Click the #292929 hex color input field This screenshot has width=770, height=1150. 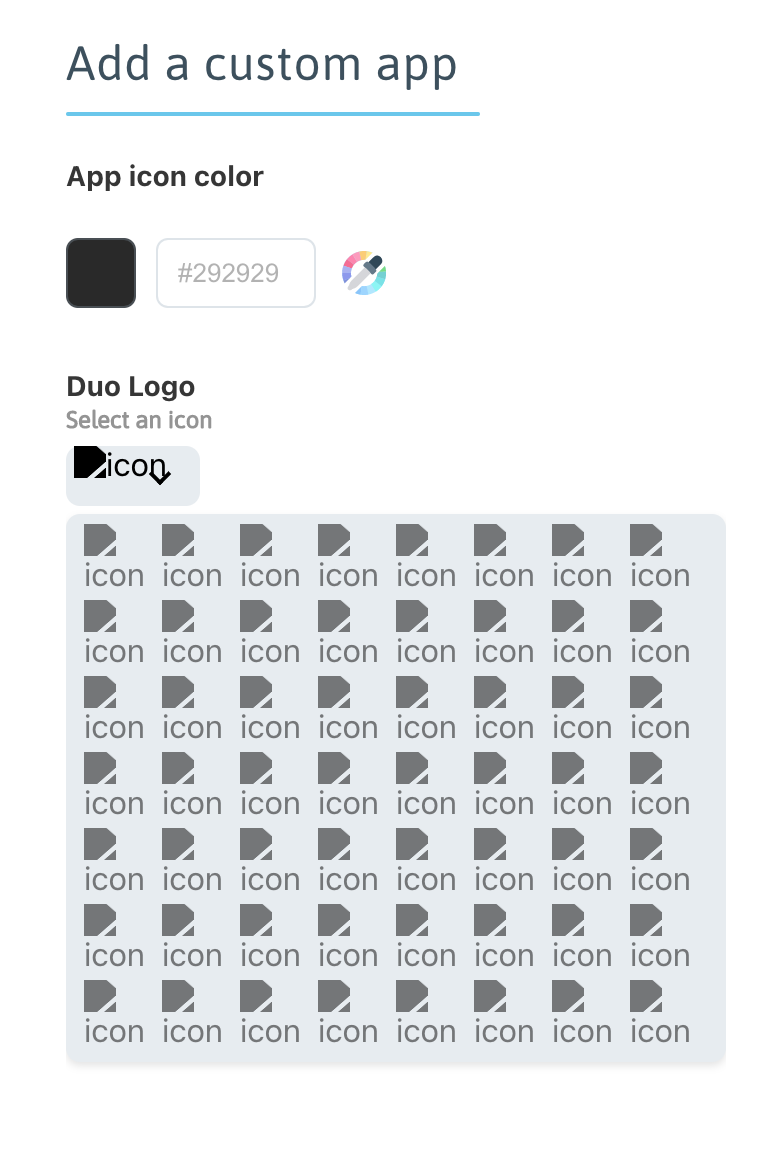236,272
